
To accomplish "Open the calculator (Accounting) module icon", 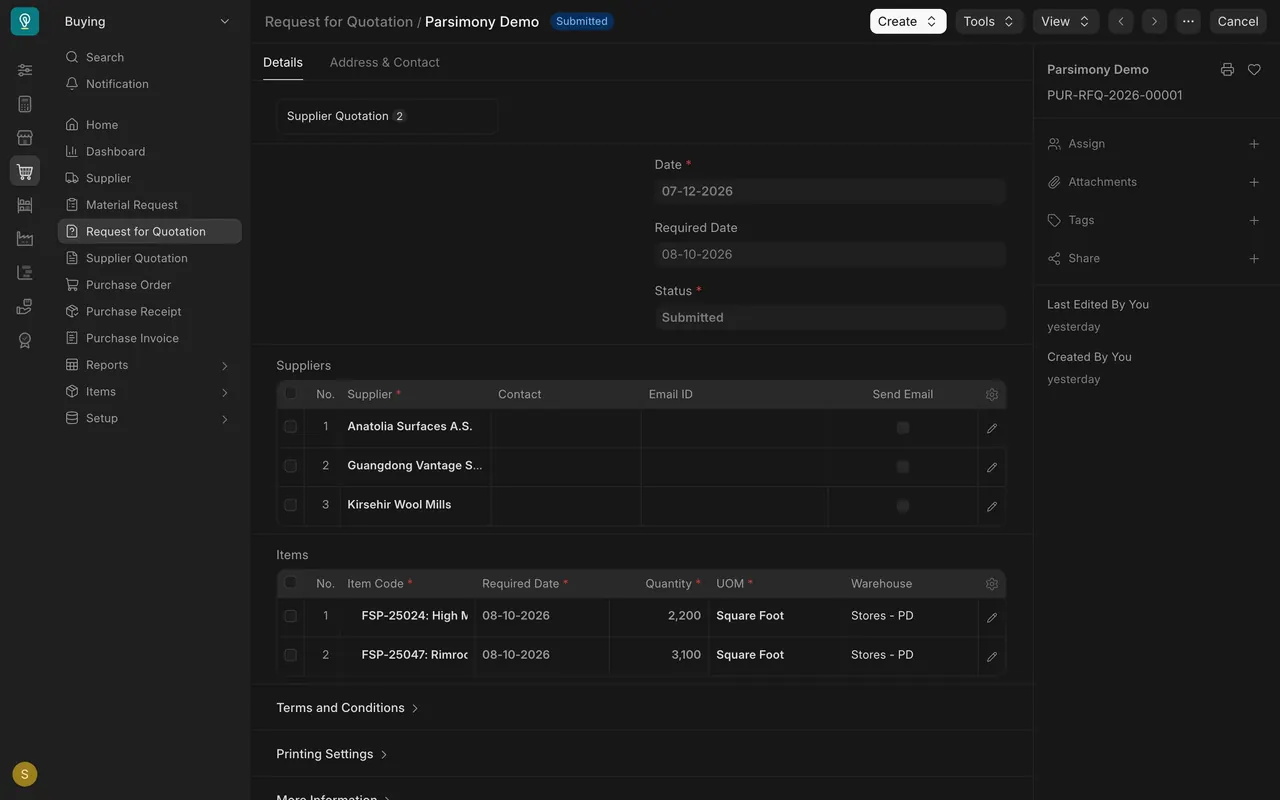I will coord(25,104).
